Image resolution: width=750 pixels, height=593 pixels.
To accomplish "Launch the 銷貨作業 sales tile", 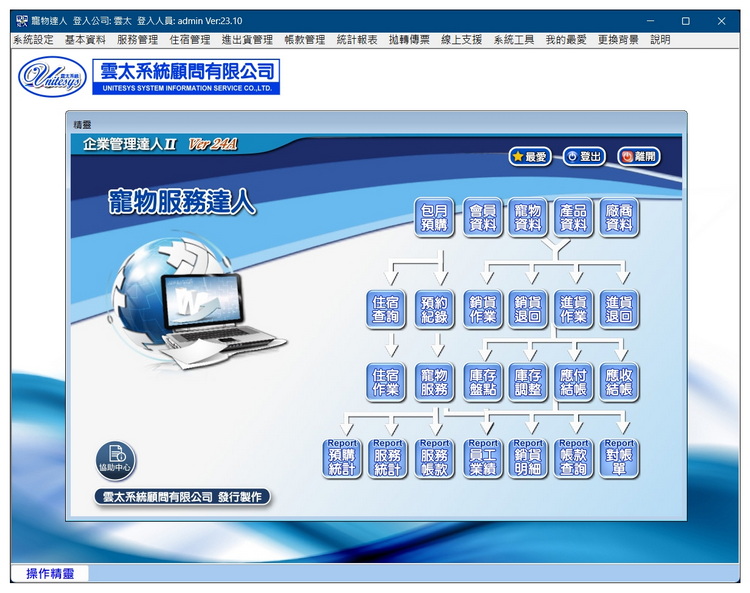I will click(483, 309).
